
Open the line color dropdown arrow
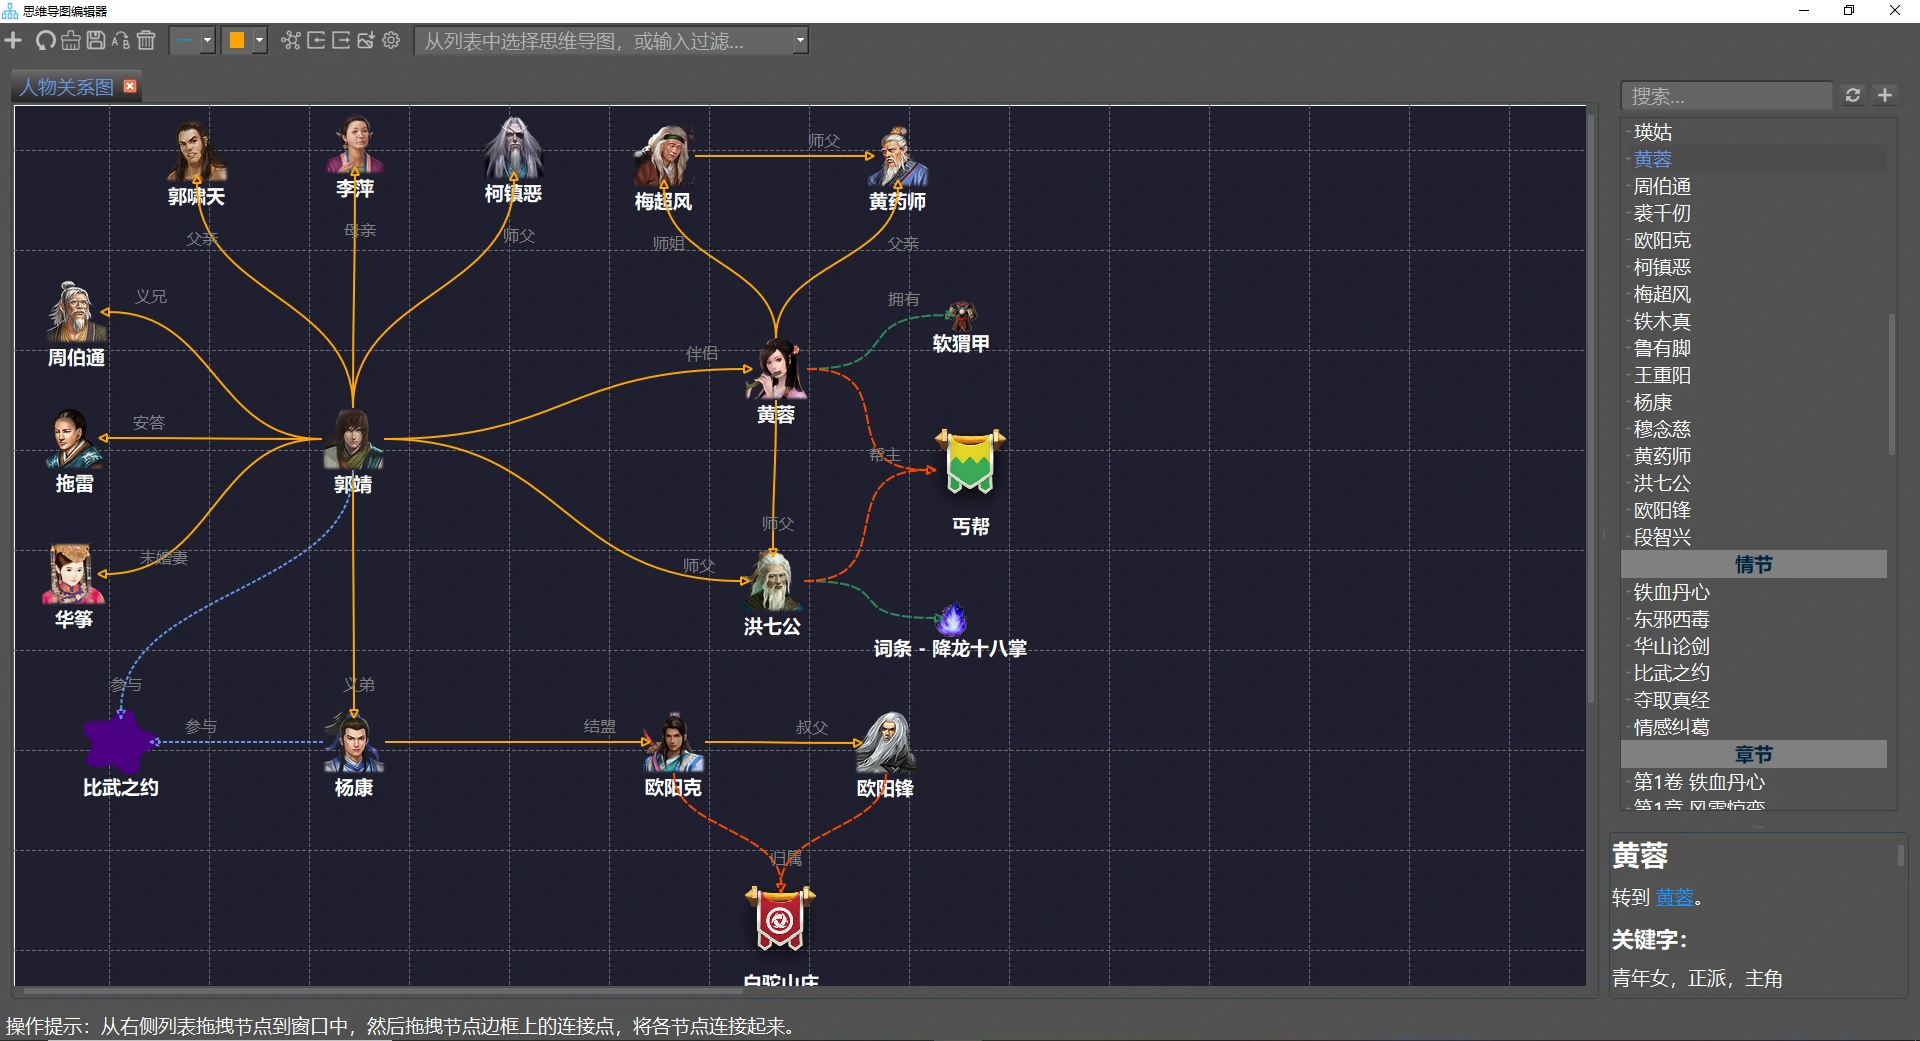pos(260,41)
